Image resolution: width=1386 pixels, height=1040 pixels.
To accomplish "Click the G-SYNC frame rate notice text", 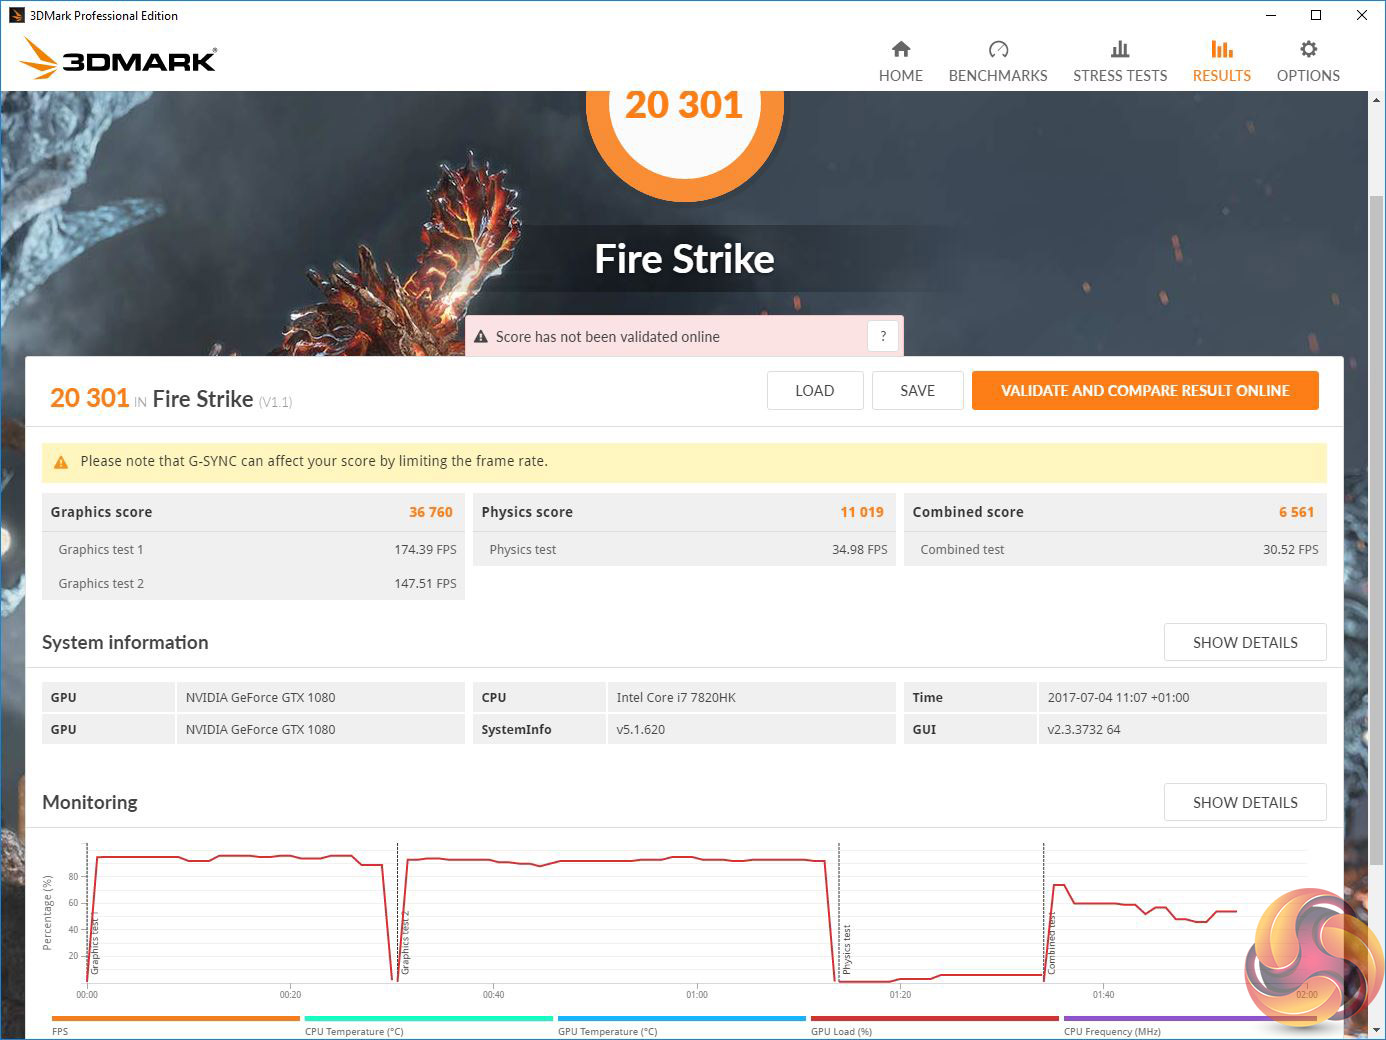I will (x=314, y=462).
